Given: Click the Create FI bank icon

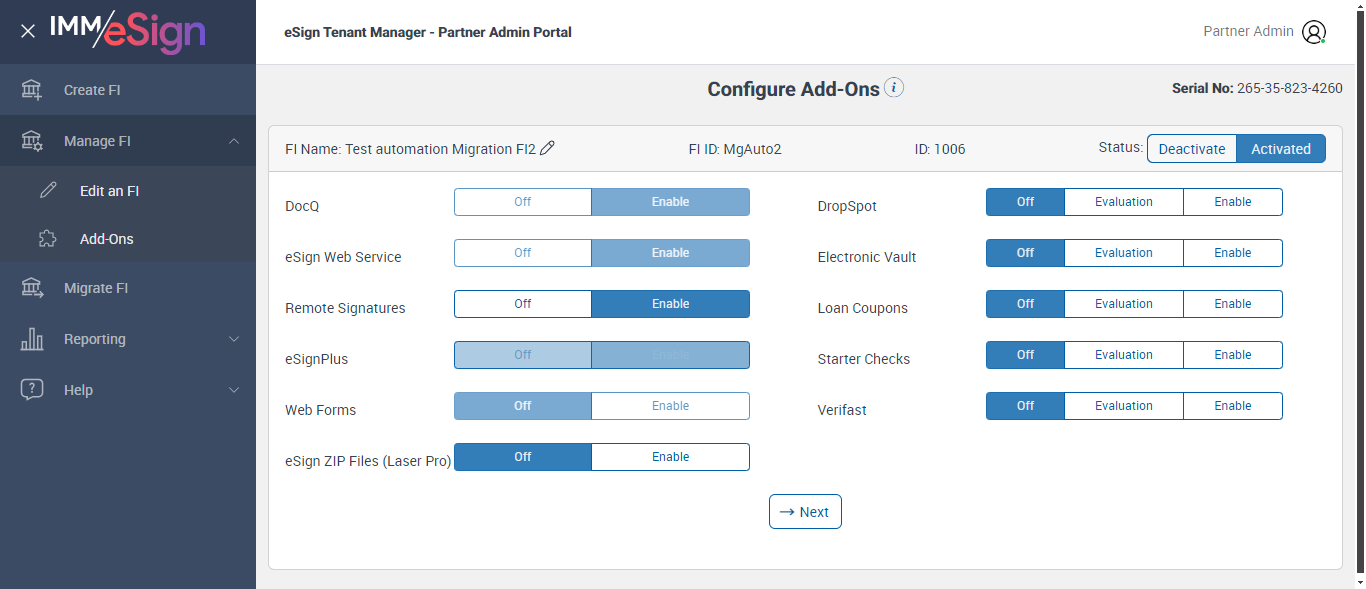Looking at the screenshot, I should (x=32, y=90).
